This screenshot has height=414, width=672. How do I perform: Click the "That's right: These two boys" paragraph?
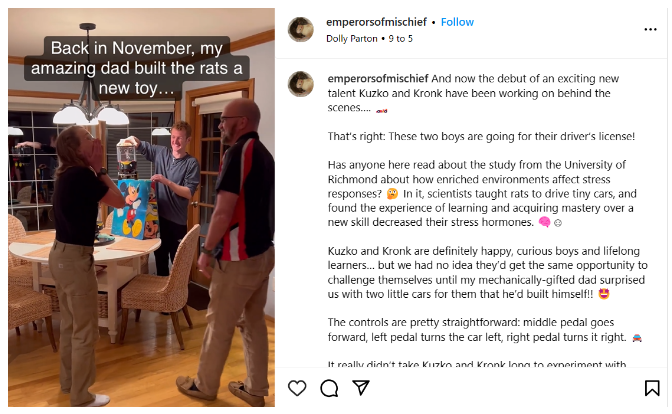click(480, 135)
